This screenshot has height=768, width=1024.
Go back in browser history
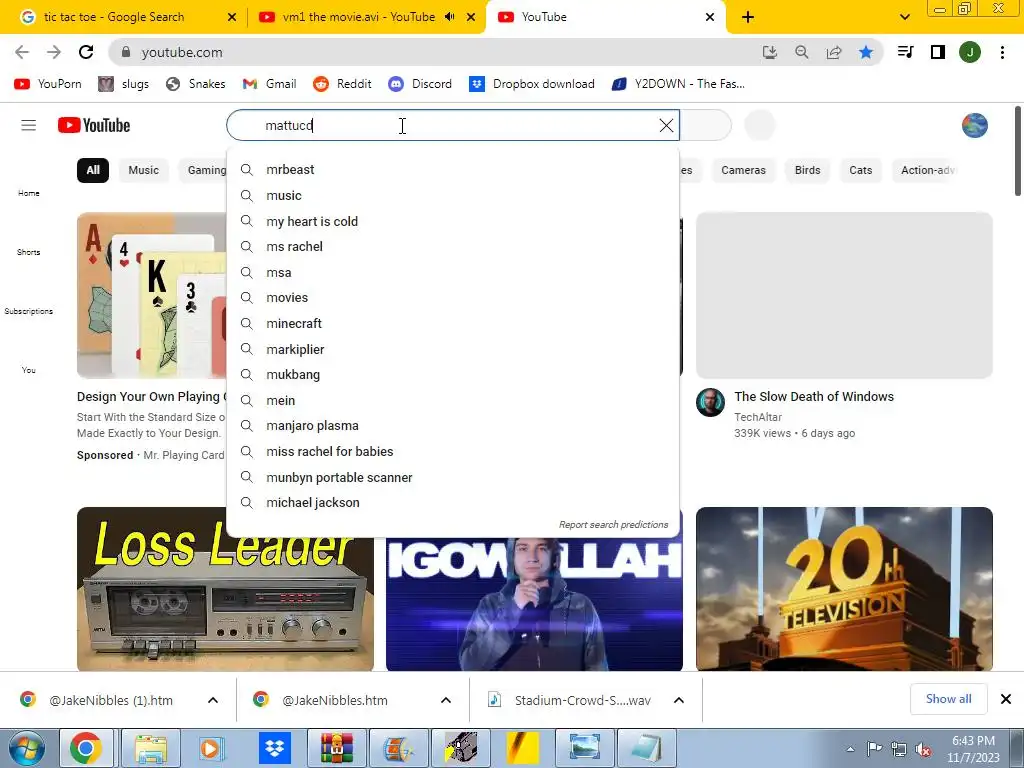pyautogui.click(x=22, y=52)
